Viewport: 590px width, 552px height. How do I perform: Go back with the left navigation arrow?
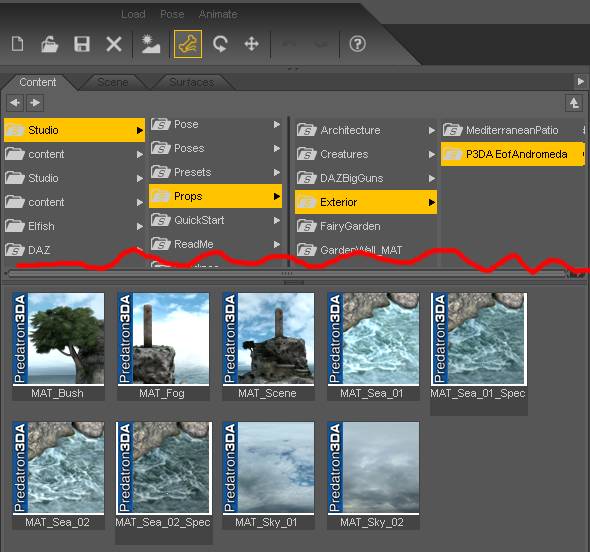pos(15,103)
